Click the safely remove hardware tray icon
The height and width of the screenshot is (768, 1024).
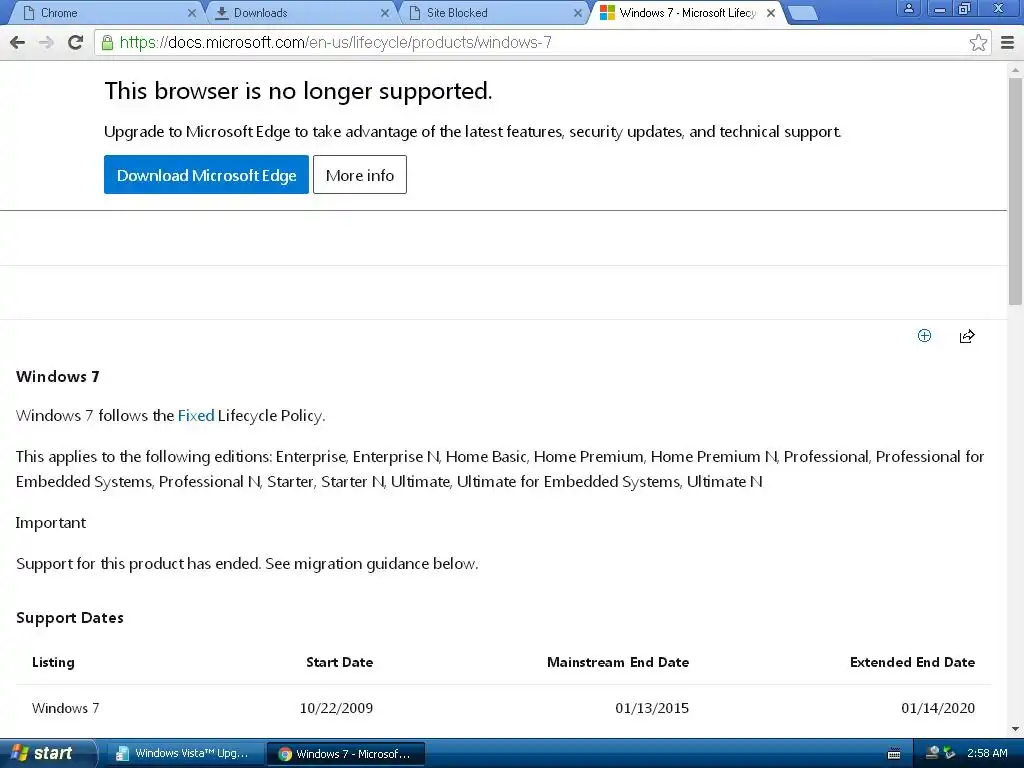[x=950, y=753]
